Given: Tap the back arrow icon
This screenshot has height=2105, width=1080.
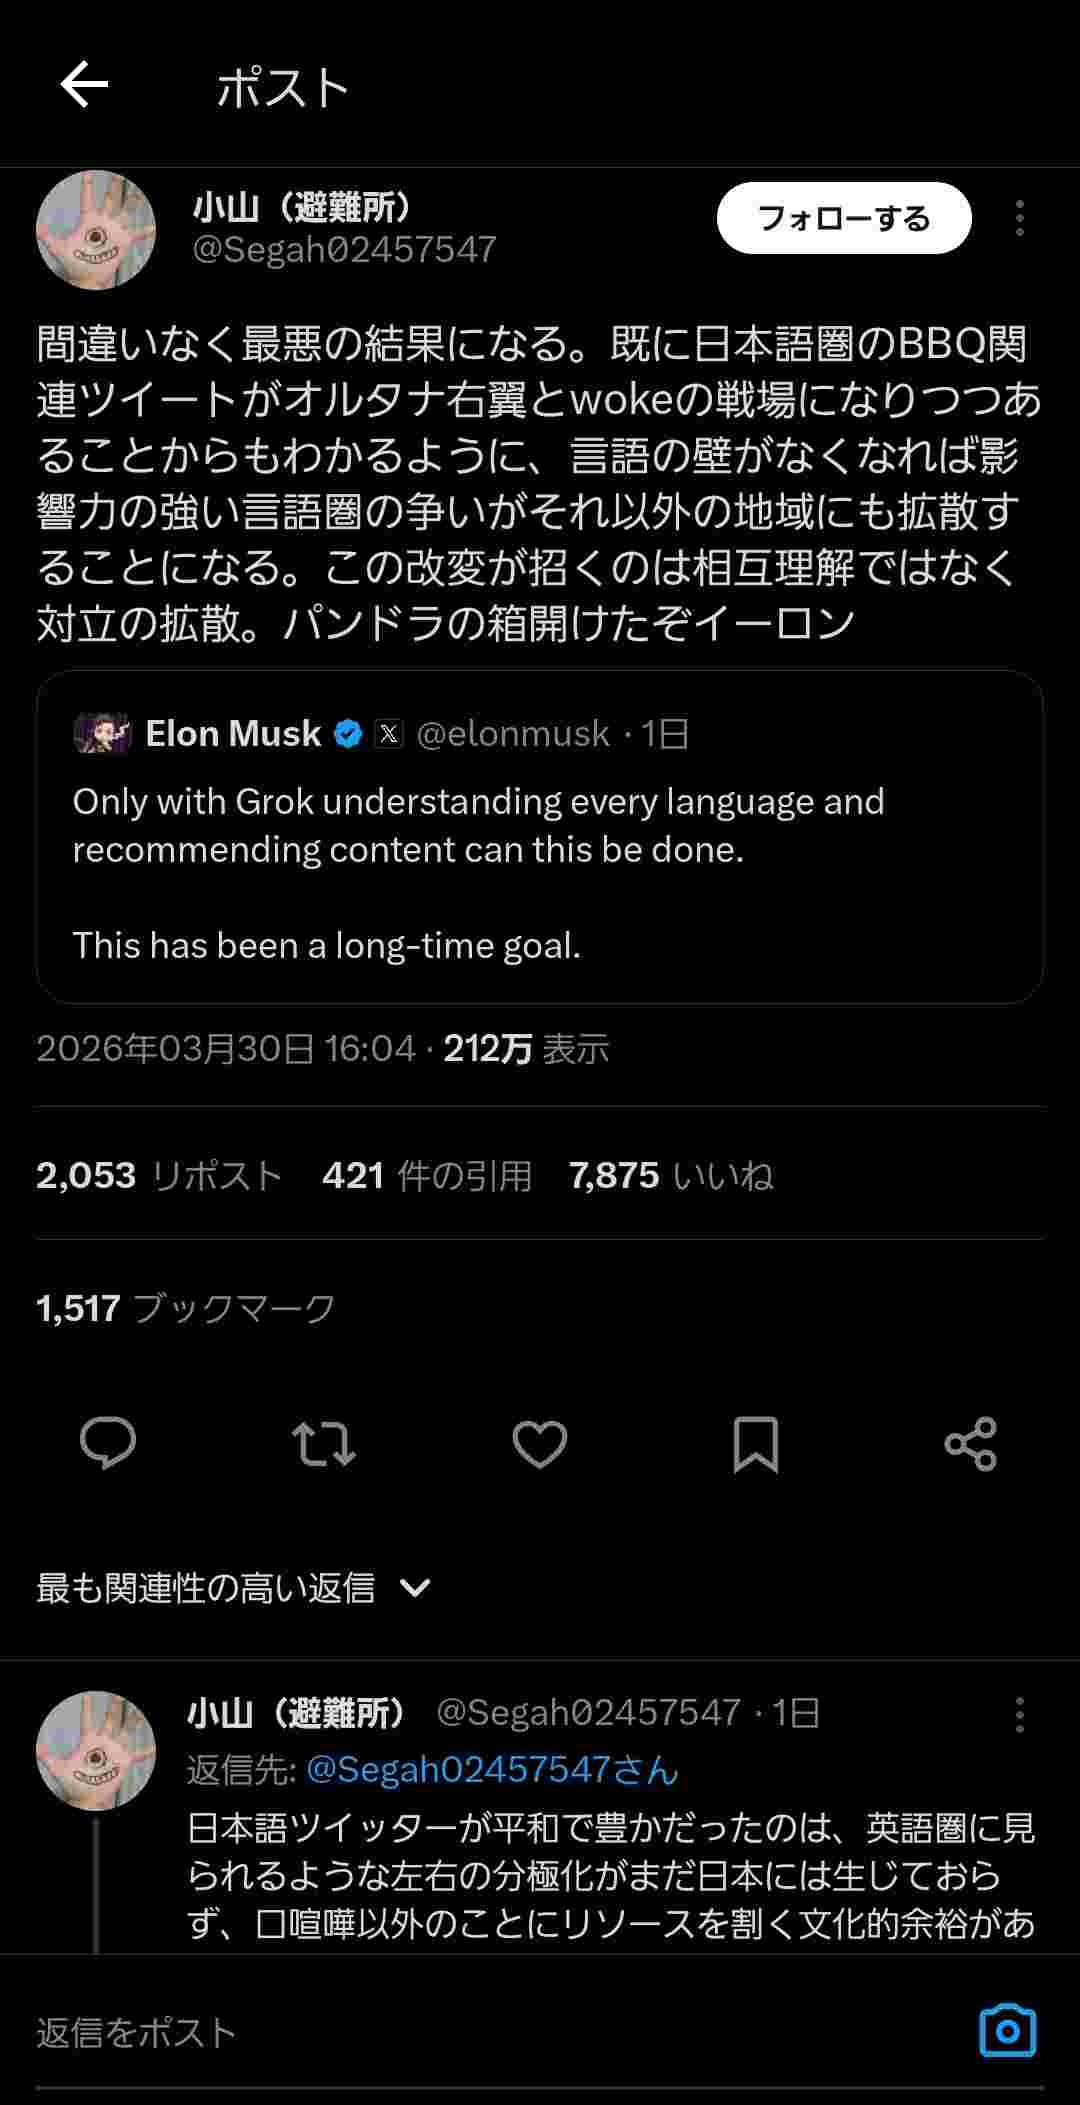Looking at the screenshot, I should tap(84, 84).
